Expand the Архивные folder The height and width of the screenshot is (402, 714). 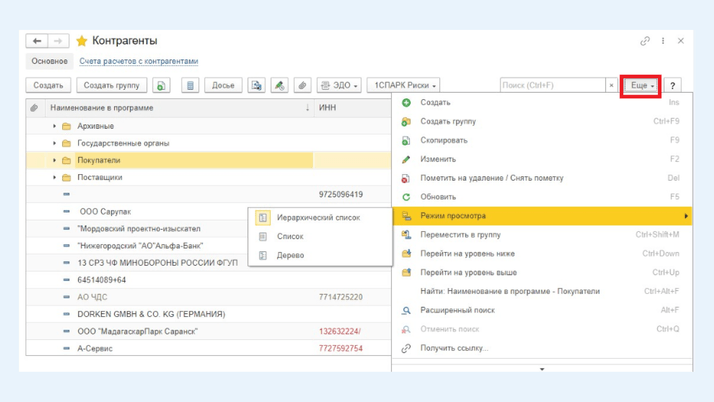pos(55,127)
